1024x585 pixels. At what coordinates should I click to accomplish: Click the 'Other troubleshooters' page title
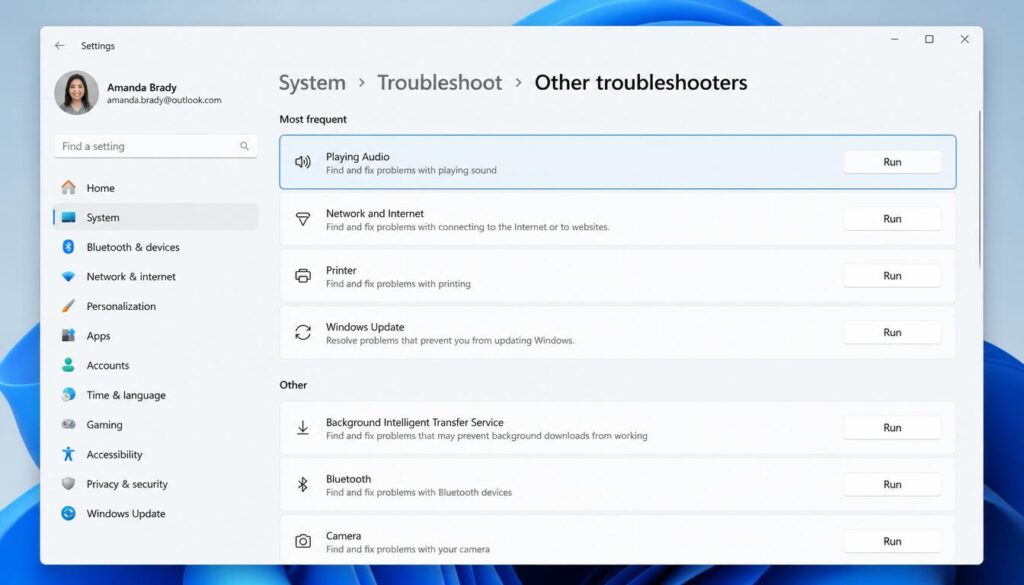coord(641,83)
